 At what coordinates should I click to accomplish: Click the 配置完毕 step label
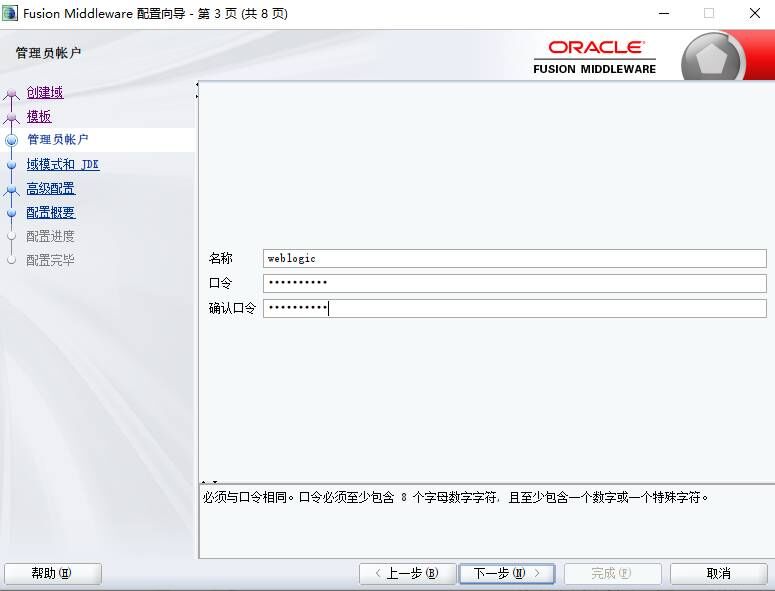[50, 260]
